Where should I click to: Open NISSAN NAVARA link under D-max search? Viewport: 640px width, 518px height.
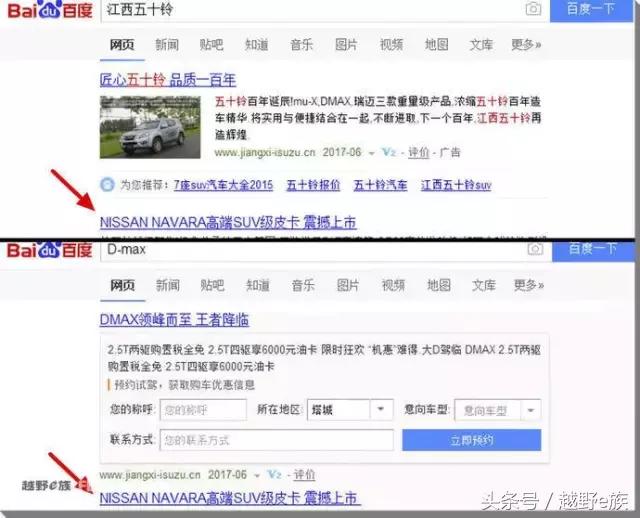pos(230,498)
